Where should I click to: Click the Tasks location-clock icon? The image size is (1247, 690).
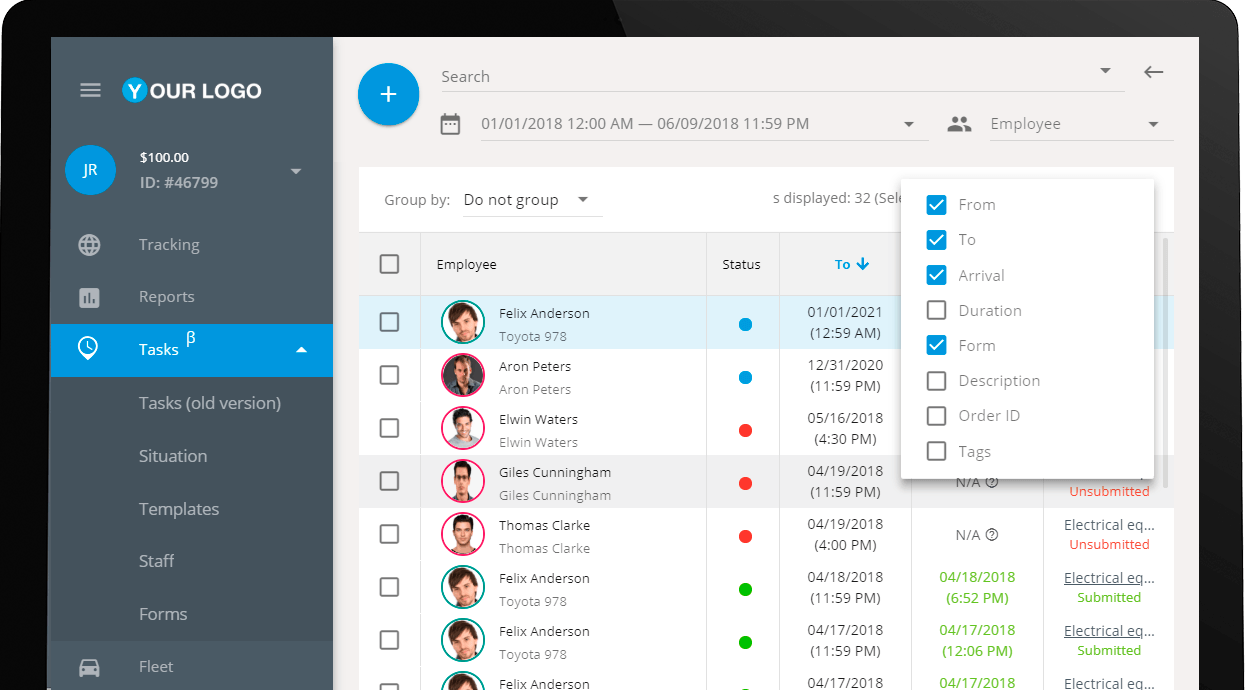tap(89, 349)
